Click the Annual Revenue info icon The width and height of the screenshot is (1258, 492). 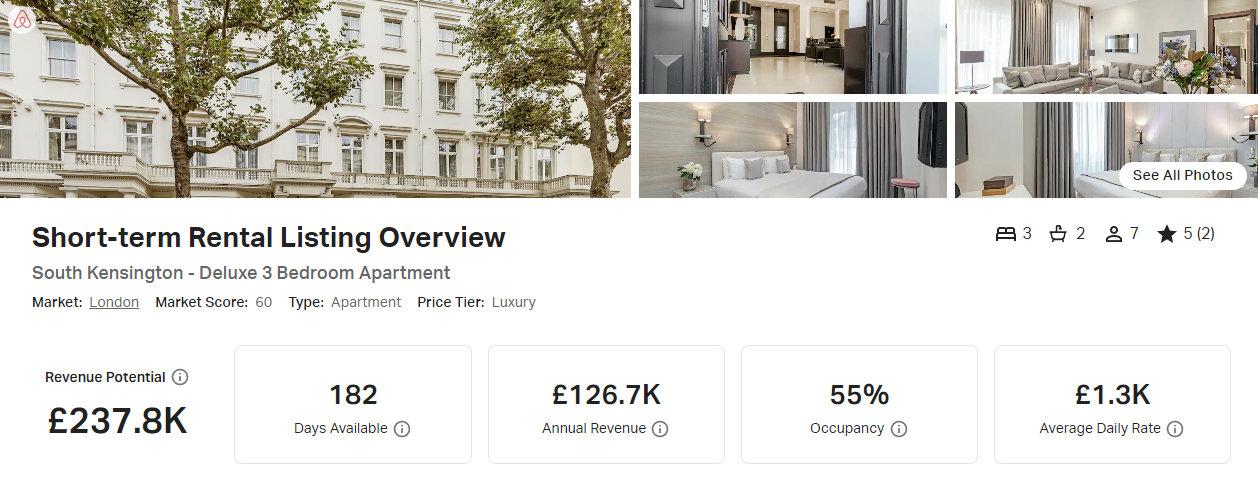click(660, 428)
